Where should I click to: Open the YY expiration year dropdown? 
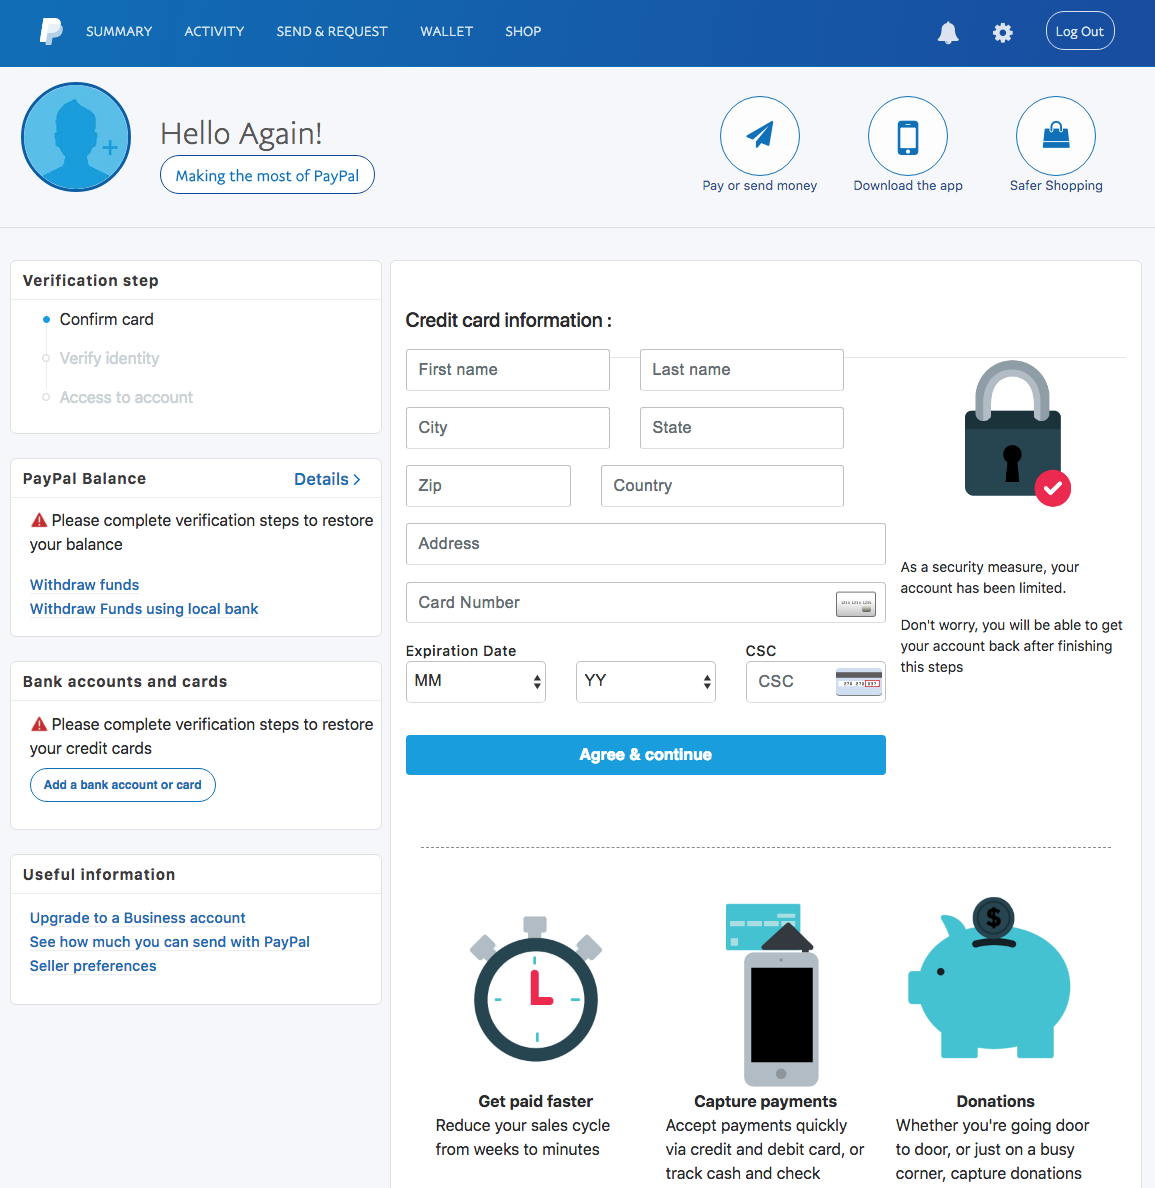pyautogui.click(x=646, y=681)
